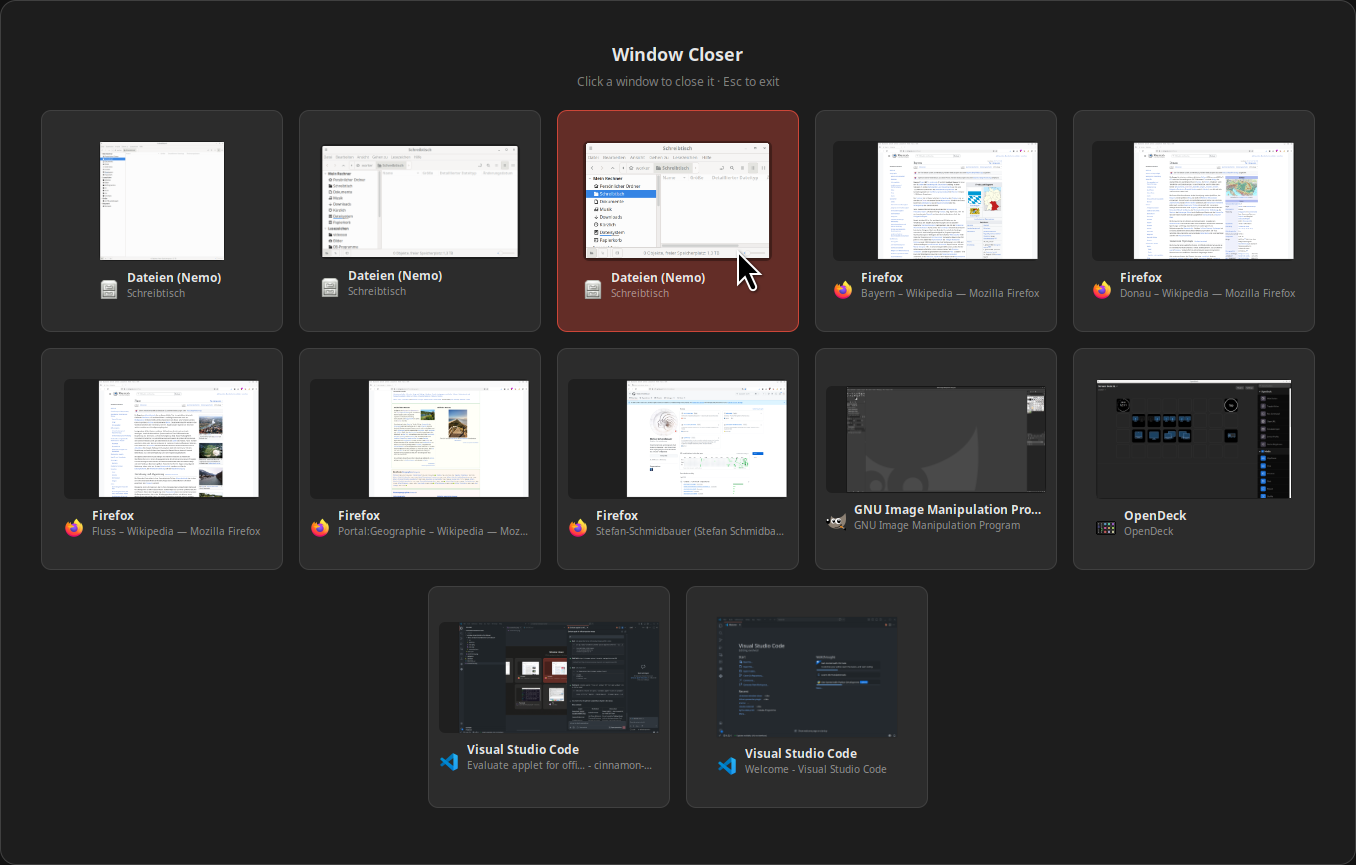Screen dimensions: 1356x865
Task: Click the Firefox icon beside Stefan-Schmidbauer window
Action: coord(578,528)
